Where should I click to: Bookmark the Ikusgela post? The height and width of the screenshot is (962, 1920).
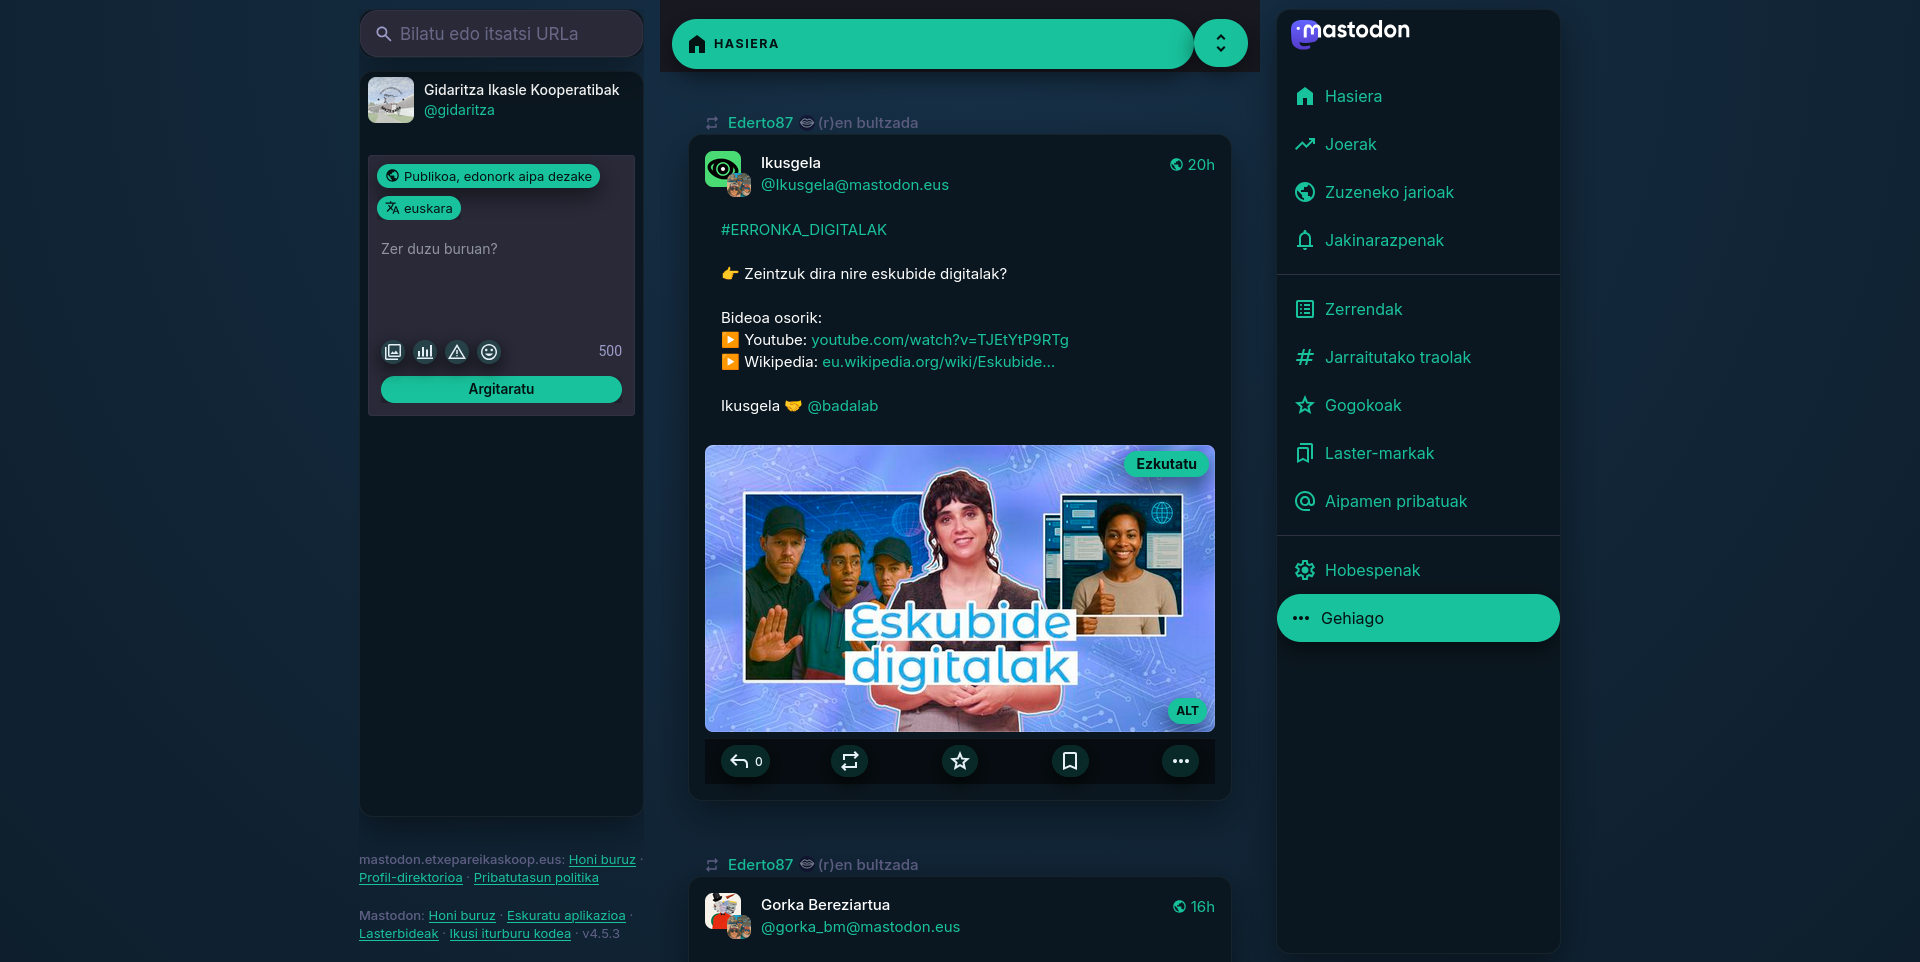tap(1070, 761)
